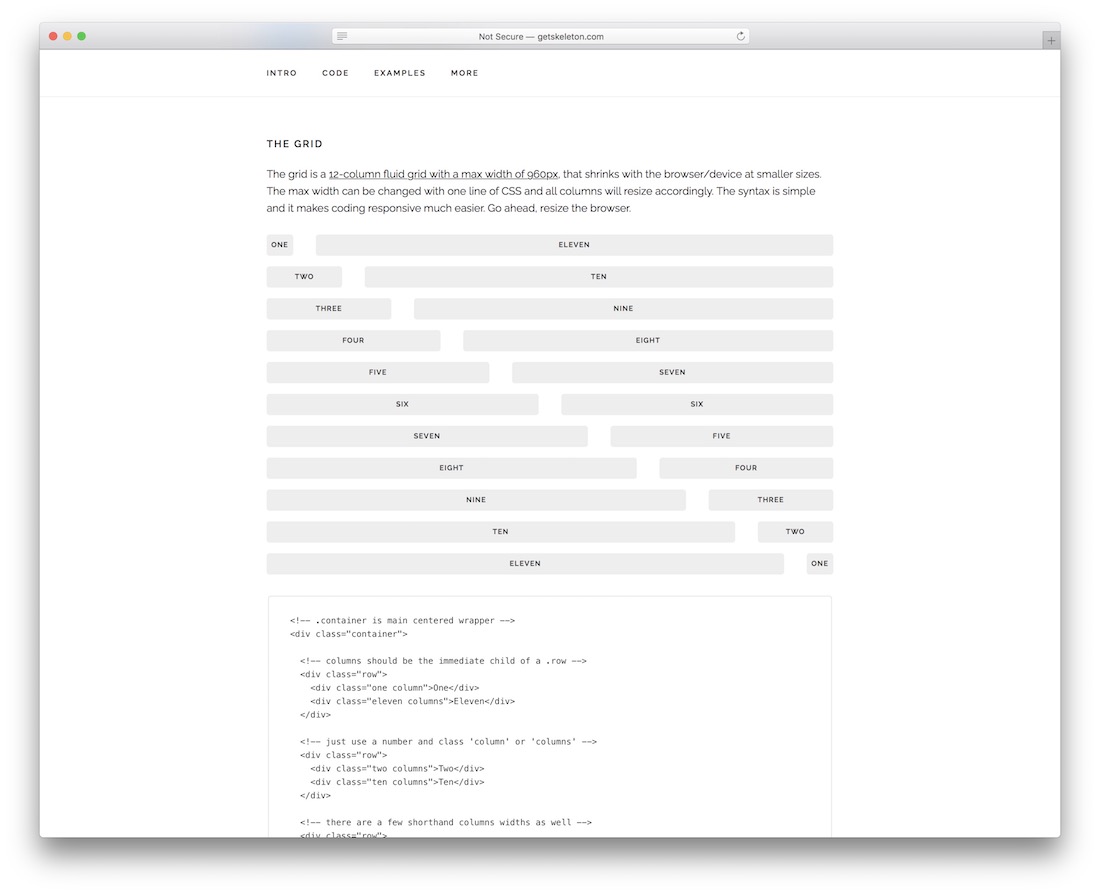This screenshot has width=1100, height=894.
Task: Click the FOUR block right of EIGHT
Action: click(x=746, y=468)
